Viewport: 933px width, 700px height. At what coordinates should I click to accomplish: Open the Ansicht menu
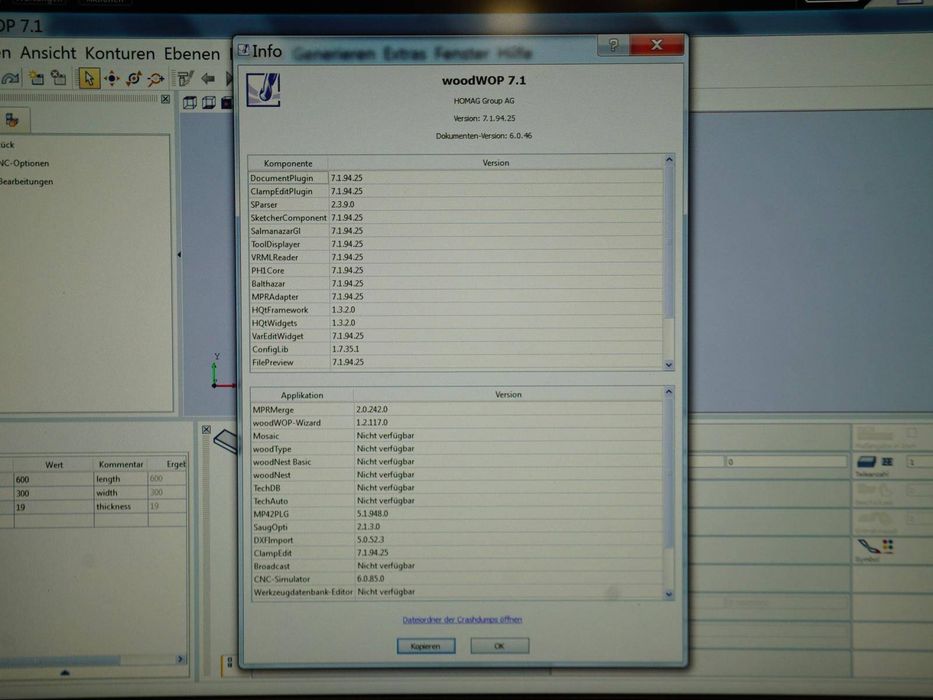48,53
